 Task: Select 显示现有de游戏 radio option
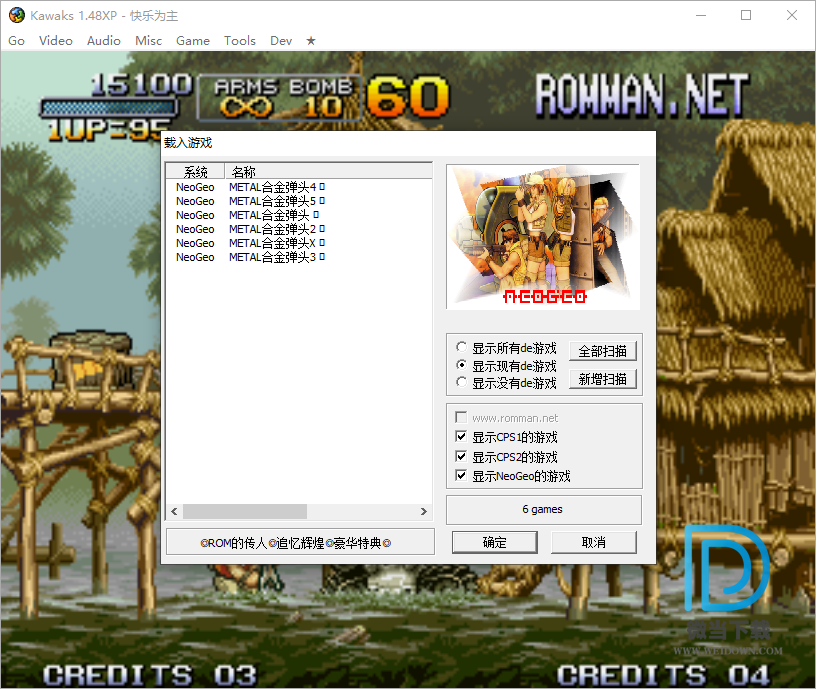click(x=506, y=366)
